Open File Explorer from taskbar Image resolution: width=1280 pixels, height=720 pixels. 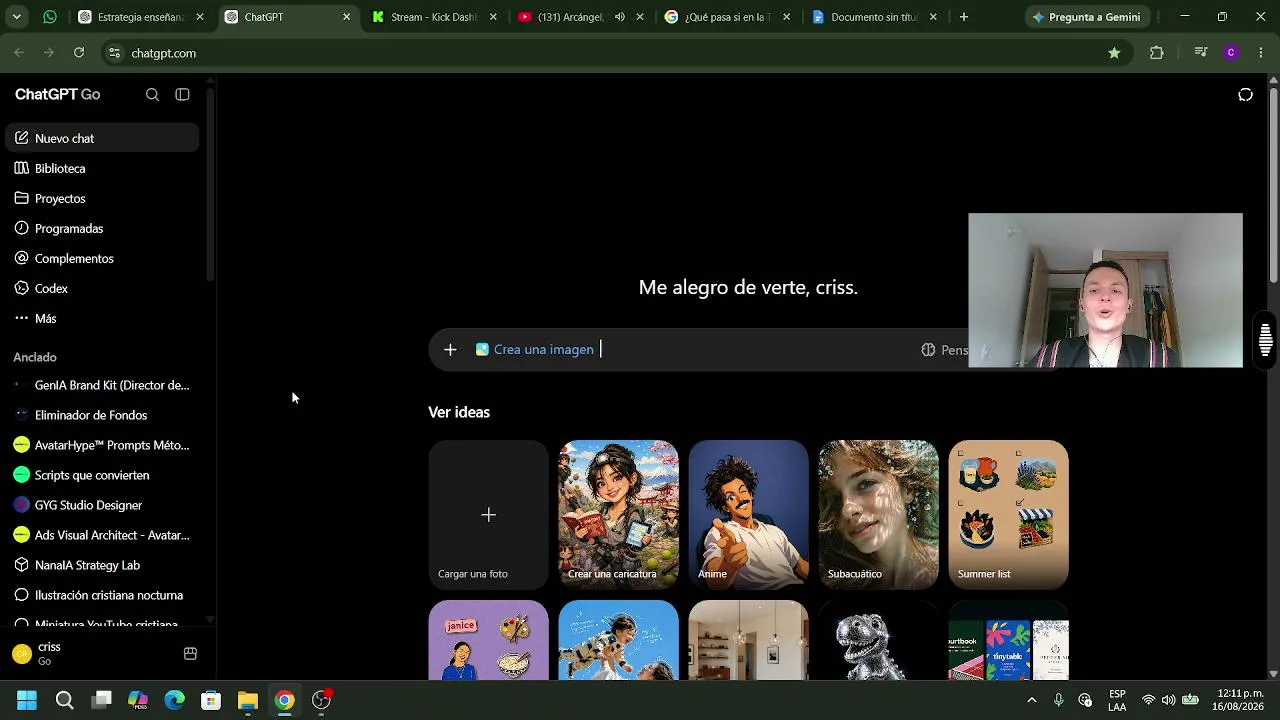pos(248,700)
